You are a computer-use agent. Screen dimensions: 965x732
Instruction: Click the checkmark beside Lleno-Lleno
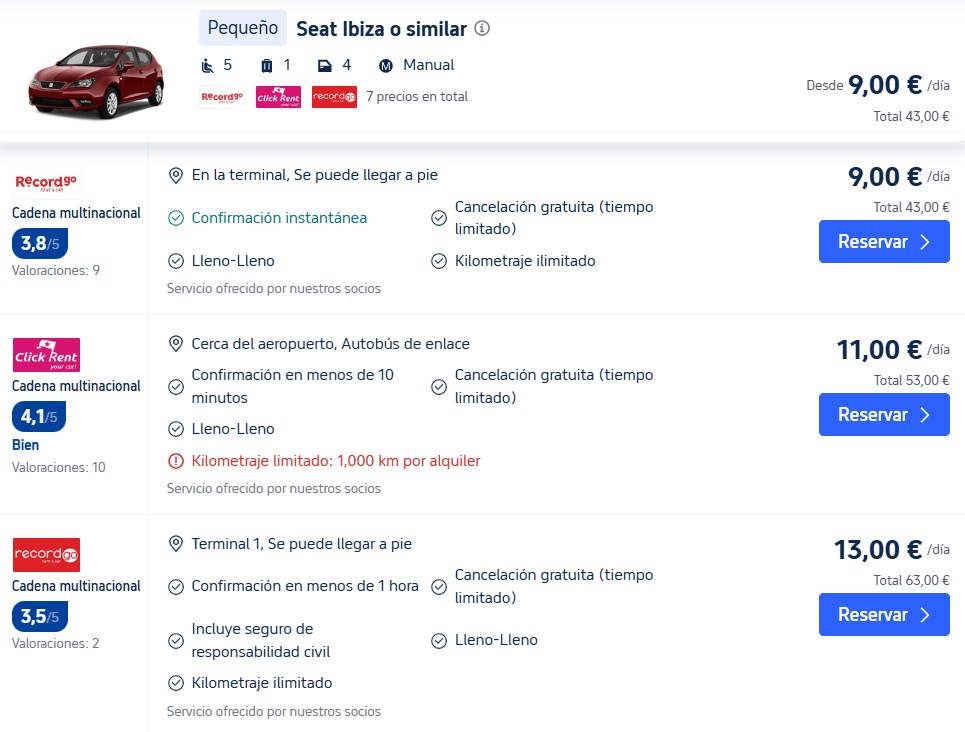coord(176,261)
